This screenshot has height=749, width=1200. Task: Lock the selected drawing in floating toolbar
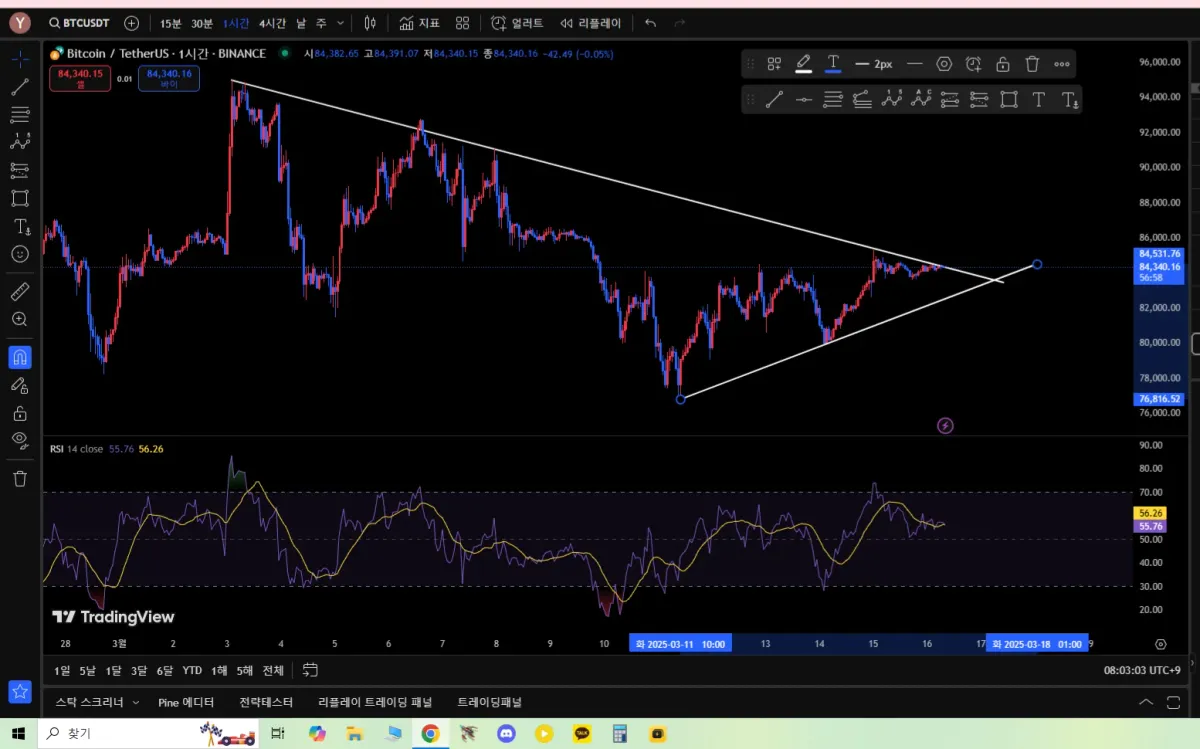click(x=1003, y=64)
